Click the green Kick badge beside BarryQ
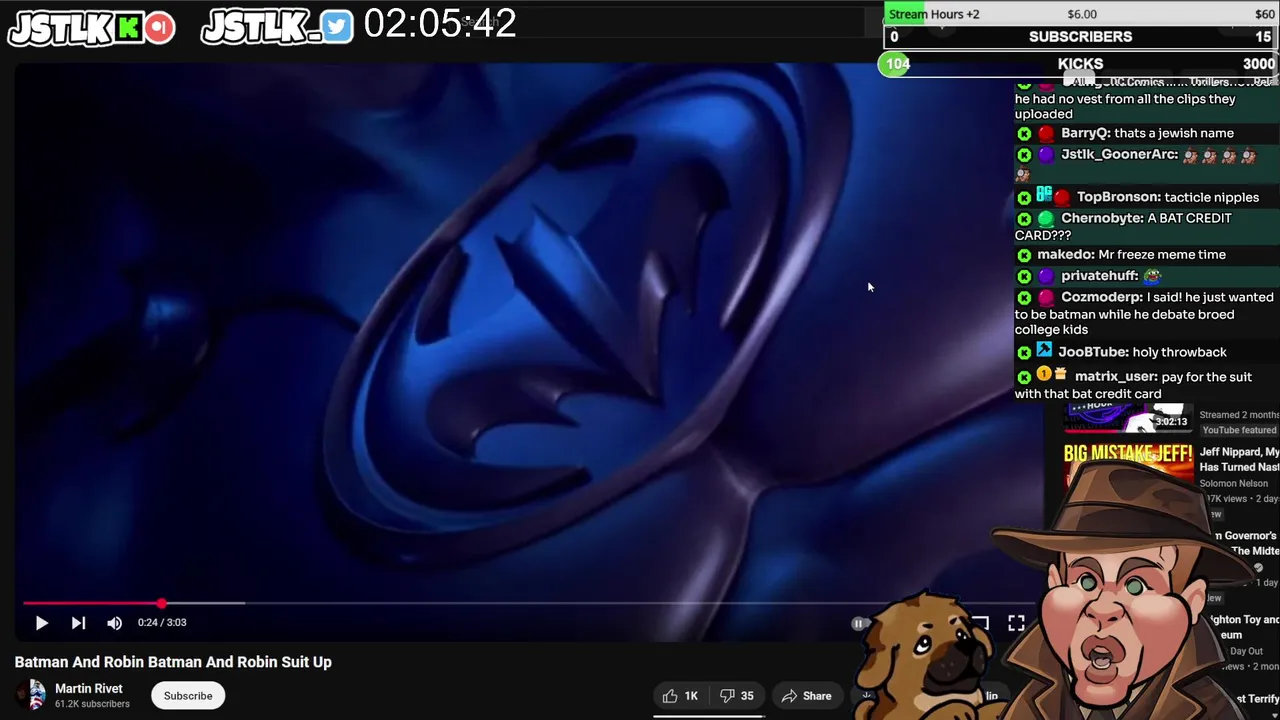1280x720 pixels. click(x=1024, y=133)
